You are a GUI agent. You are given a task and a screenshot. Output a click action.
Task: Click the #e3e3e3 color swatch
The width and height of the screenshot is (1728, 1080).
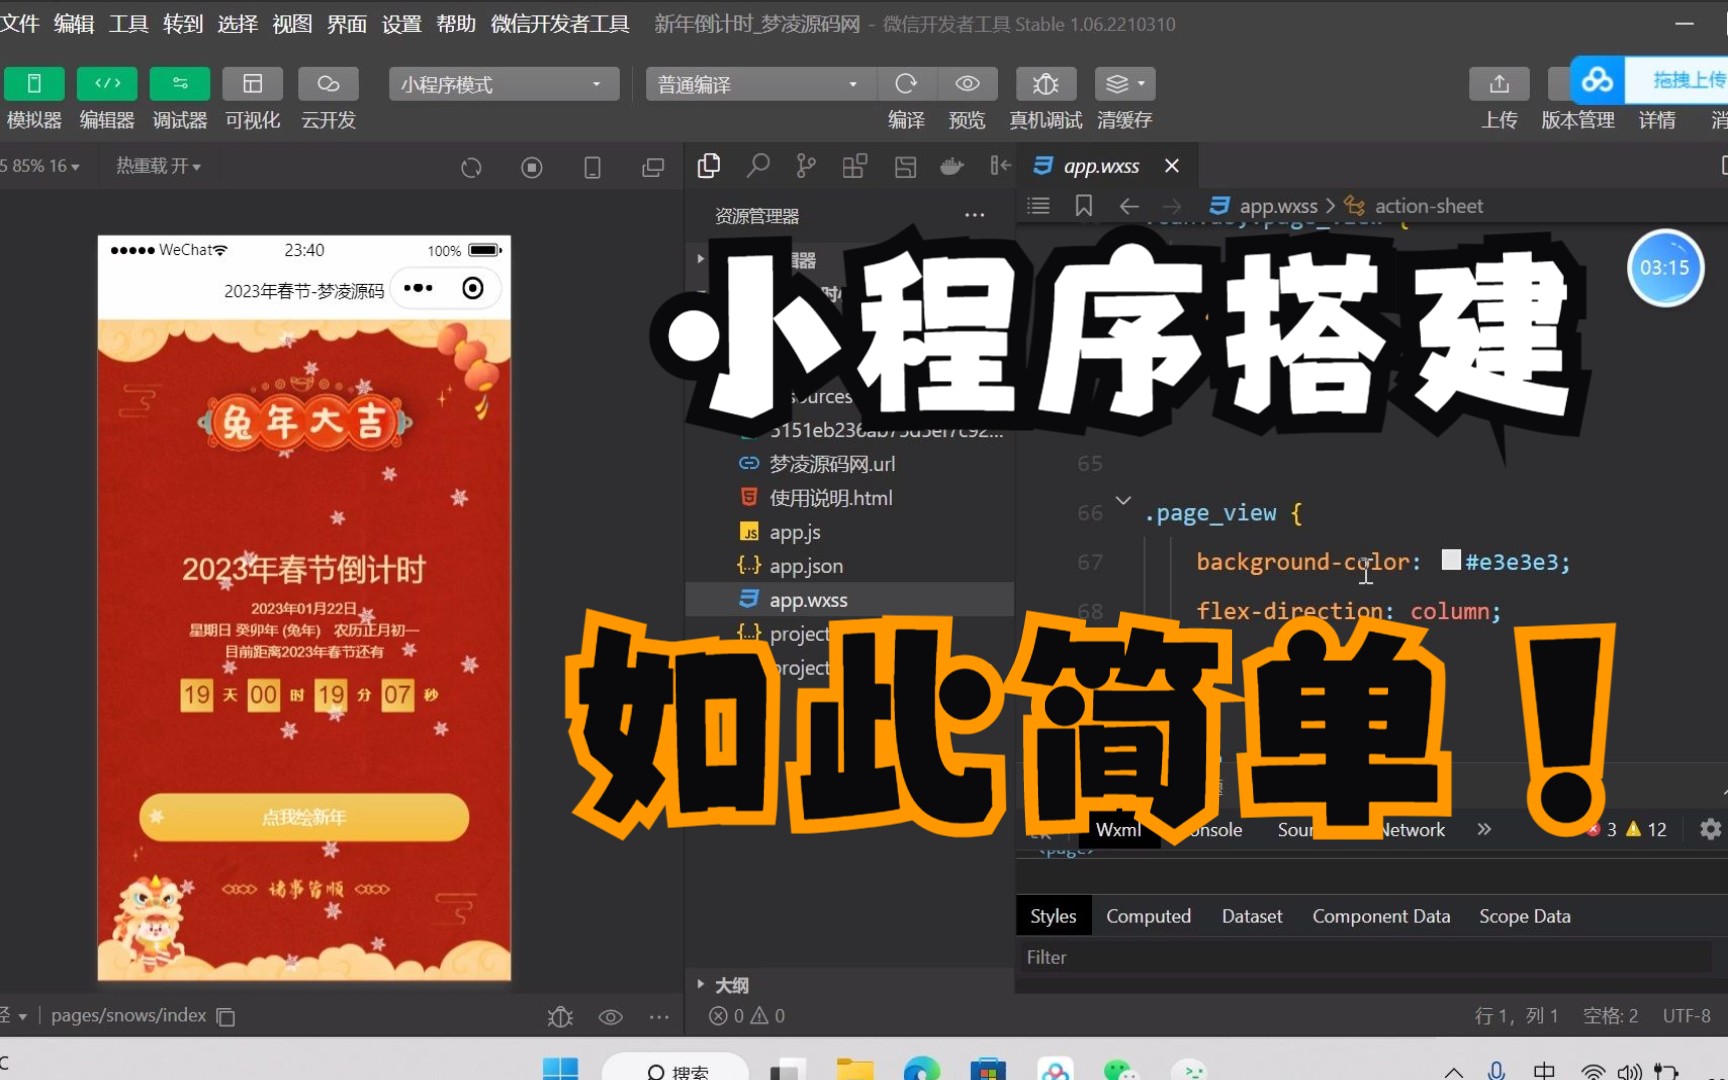click(x=1451, y=560)
